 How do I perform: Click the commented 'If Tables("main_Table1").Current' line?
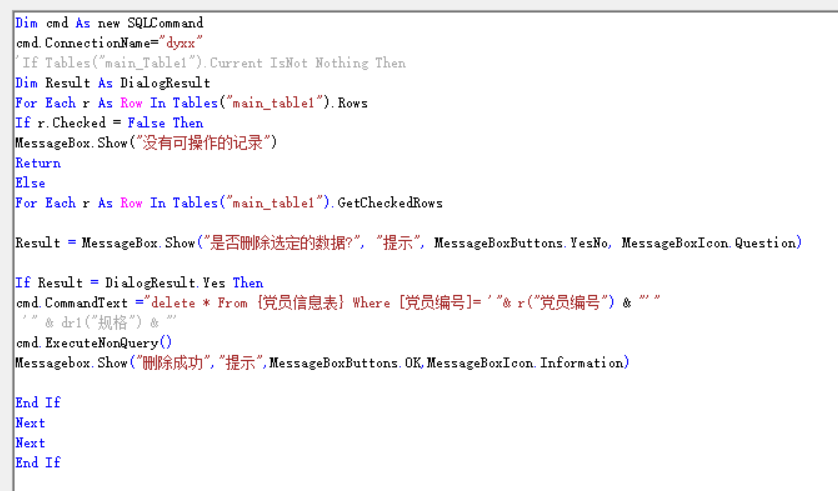tap(211, 63)
